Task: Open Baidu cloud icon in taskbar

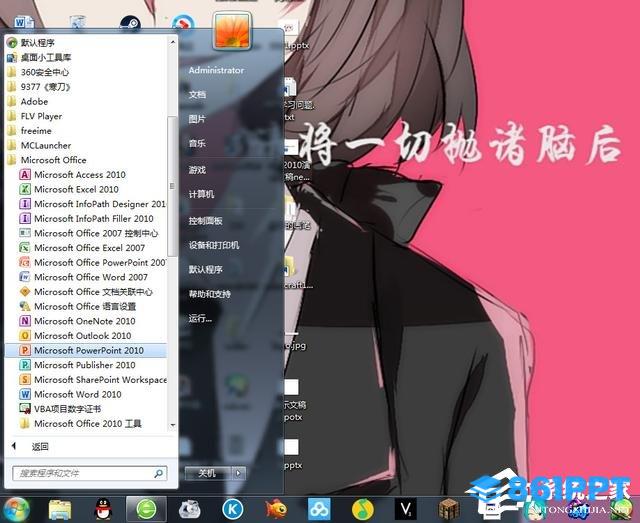Action: point(319,510)
